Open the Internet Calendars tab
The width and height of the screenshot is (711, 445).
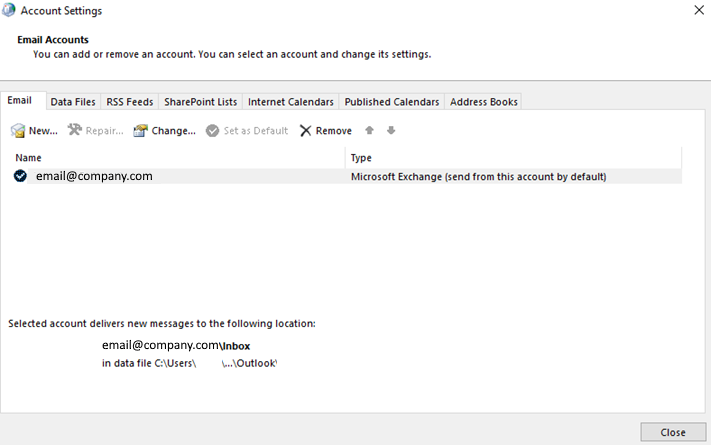pos(291,102)
